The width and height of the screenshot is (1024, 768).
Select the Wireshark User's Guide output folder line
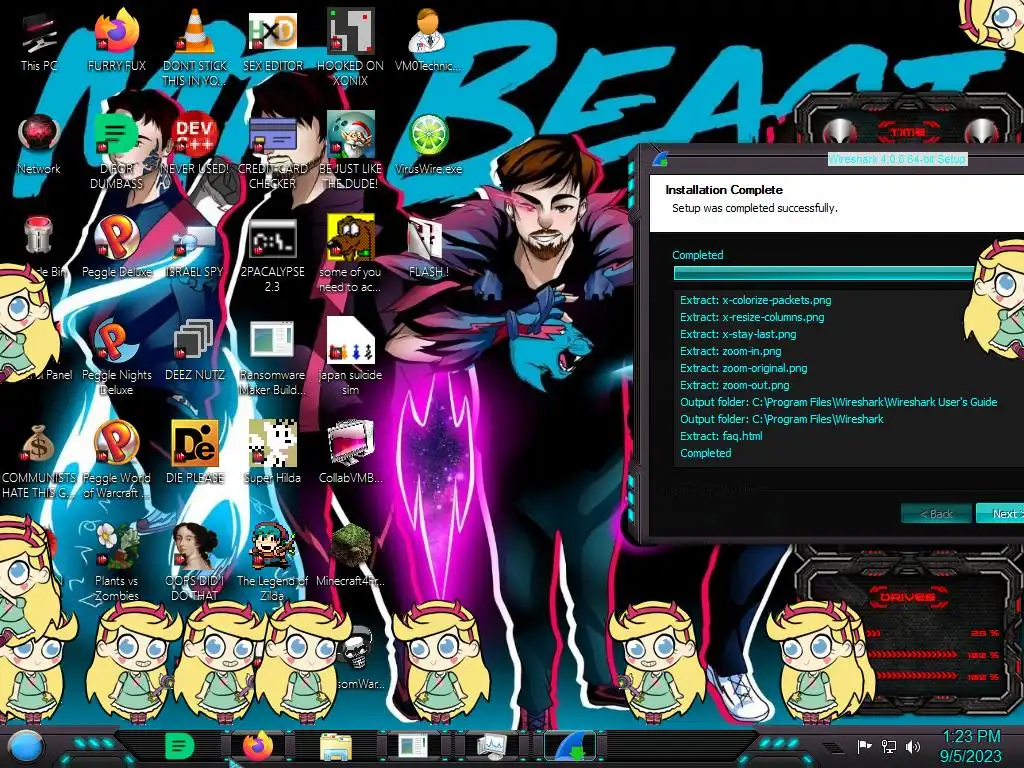click(839, 402)
